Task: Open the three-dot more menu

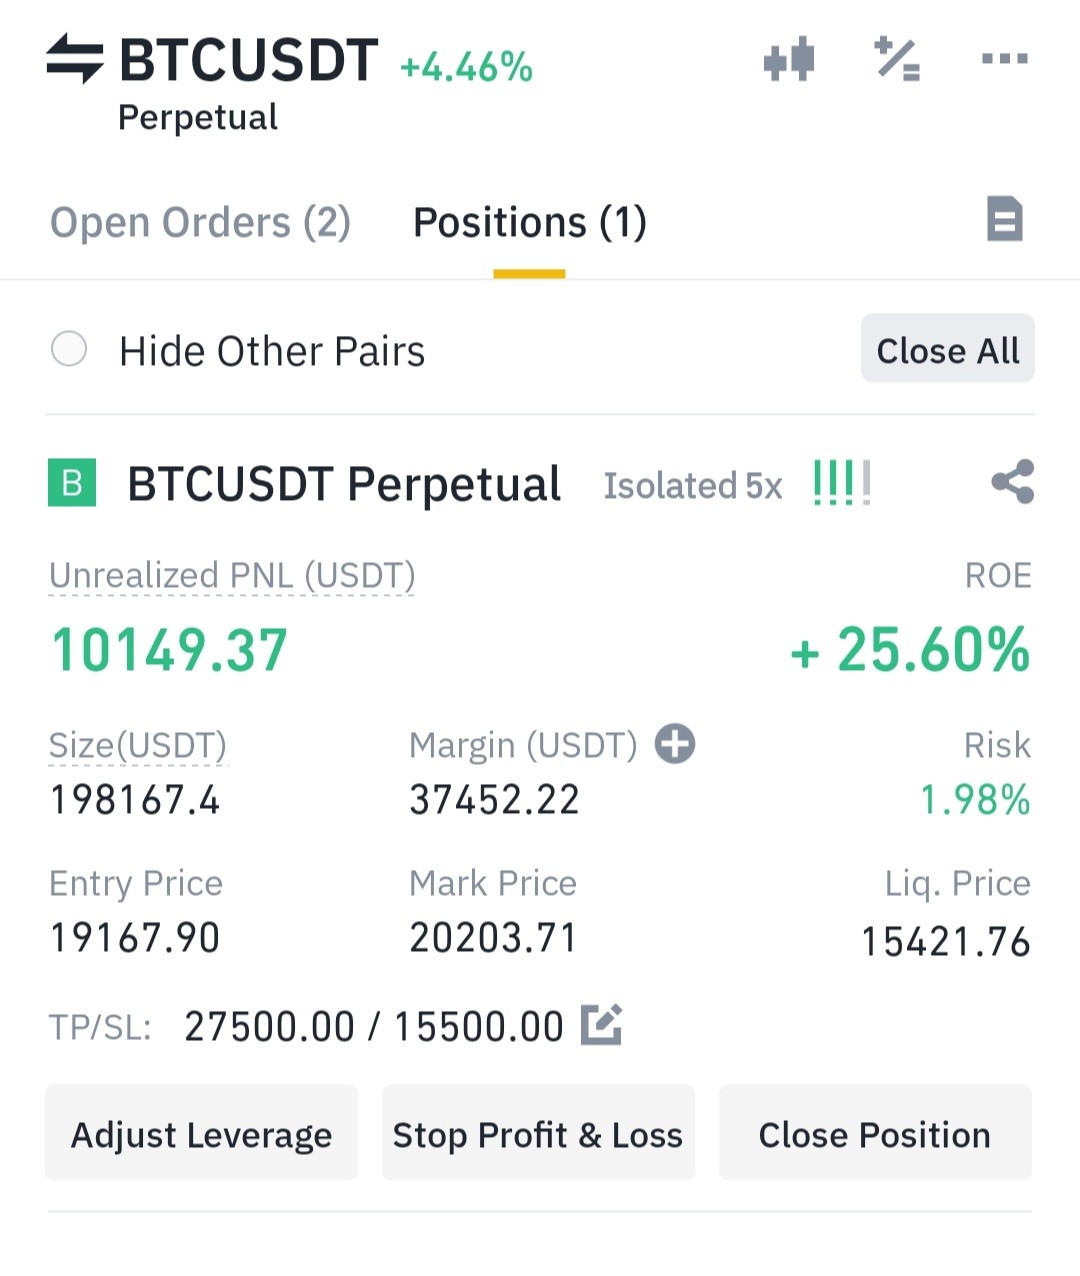Action: pyautogui.click(x=1004, y=59)
